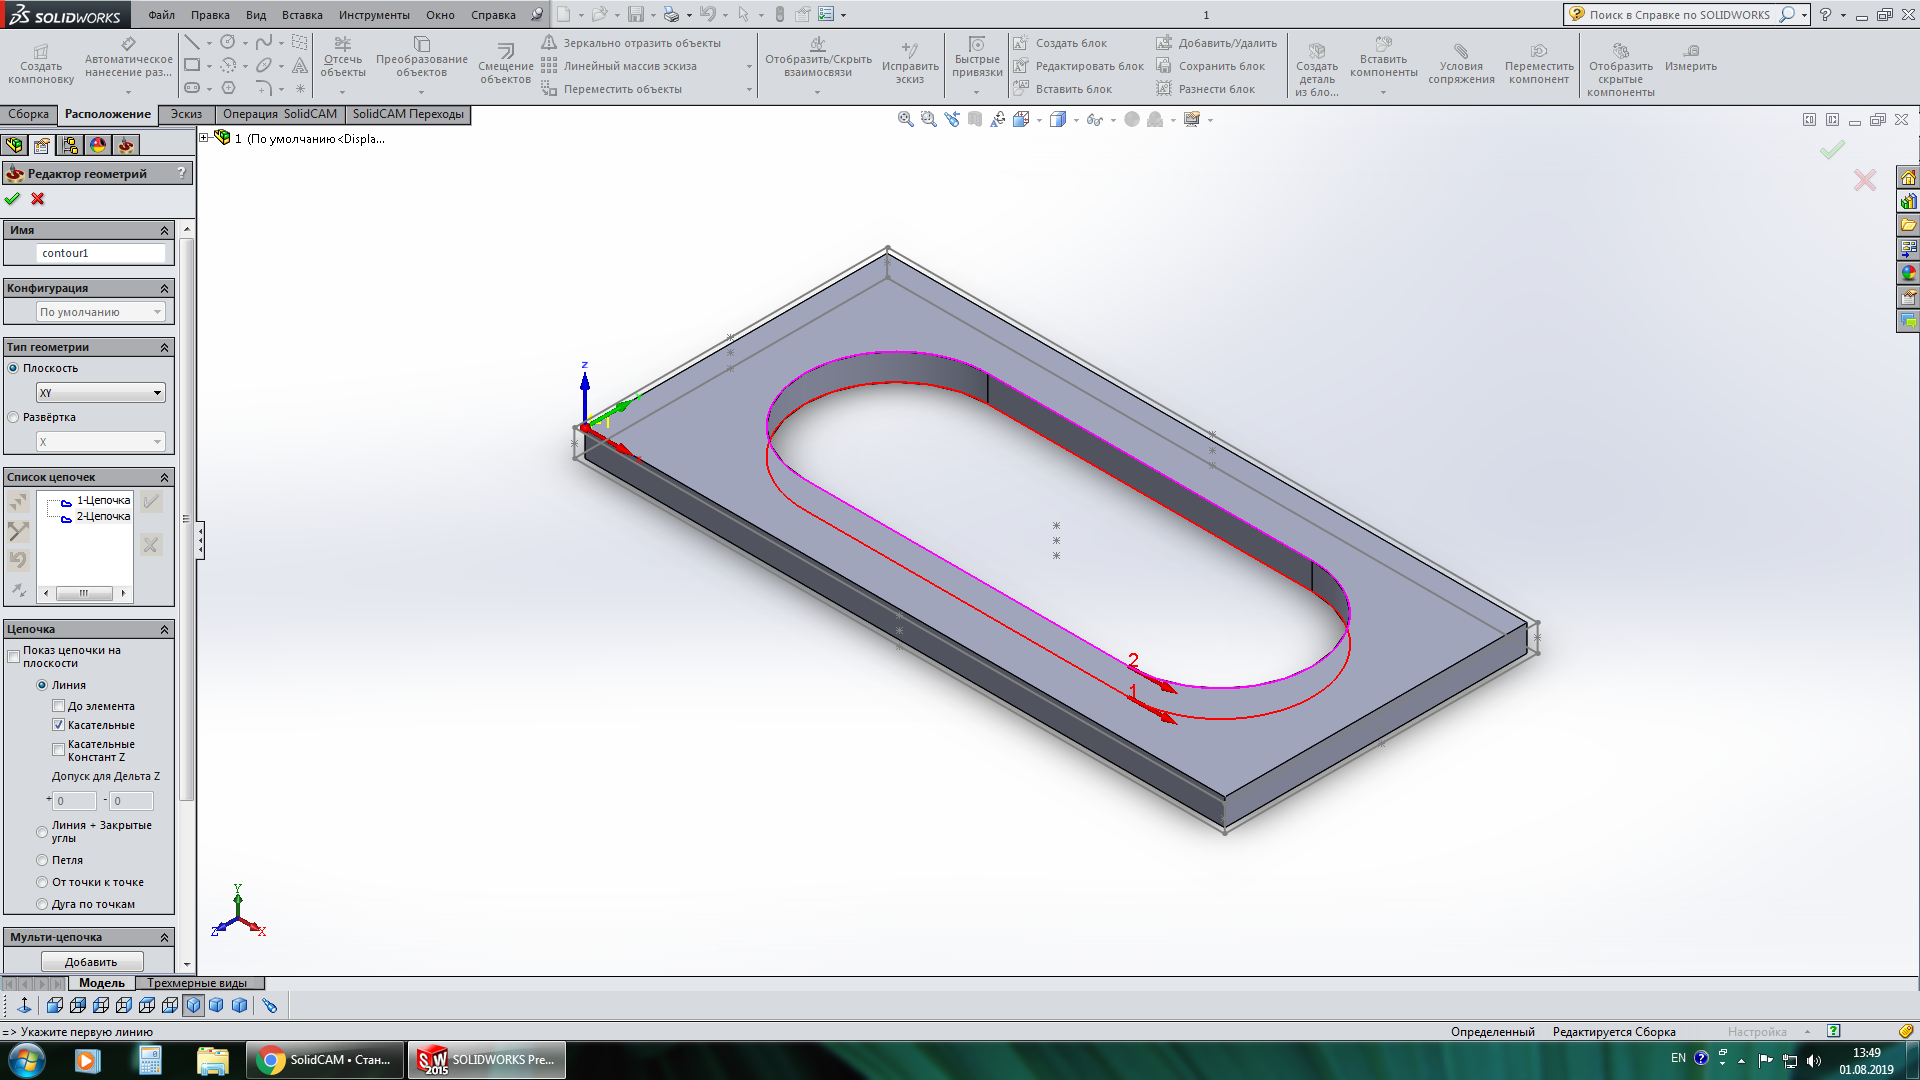Switch to the Эскиз tab

[x=186, y=114]
